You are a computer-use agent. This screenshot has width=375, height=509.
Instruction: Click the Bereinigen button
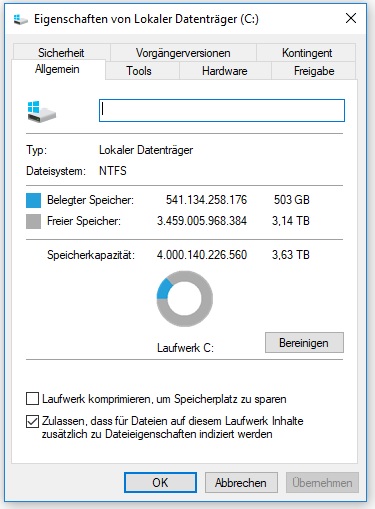304,343
